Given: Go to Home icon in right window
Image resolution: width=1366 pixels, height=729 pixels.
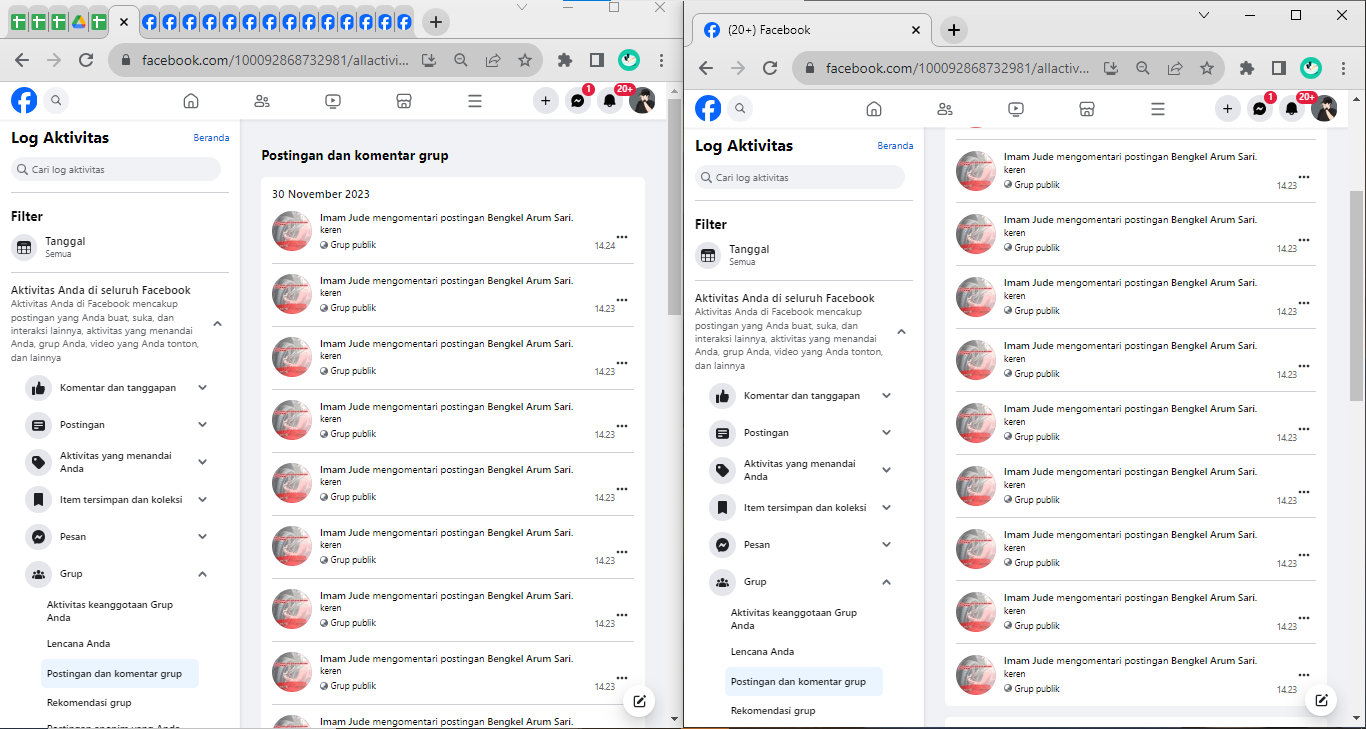Looking at the screenshot, I should pyautogui.click(x=874, y=108).
